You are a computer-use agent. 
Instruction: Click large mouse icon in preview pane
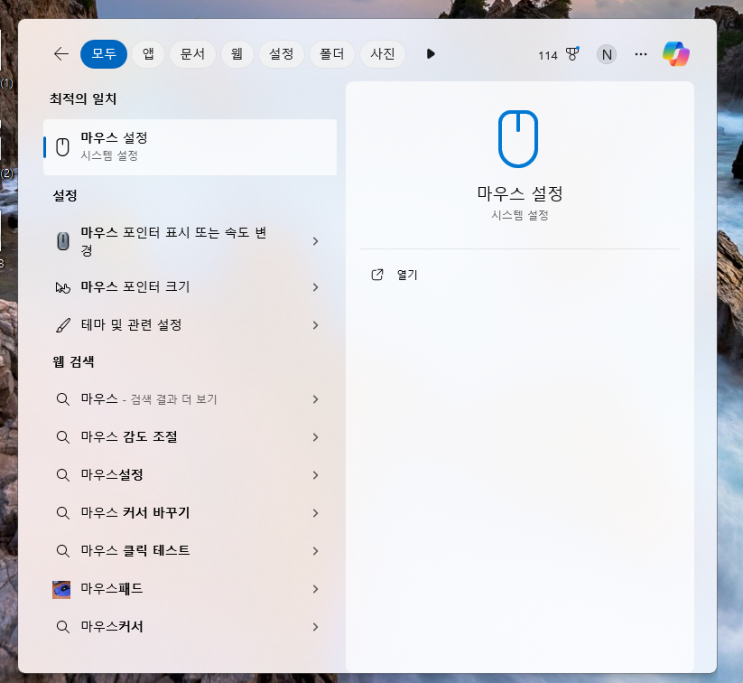(x=518, y=139)
